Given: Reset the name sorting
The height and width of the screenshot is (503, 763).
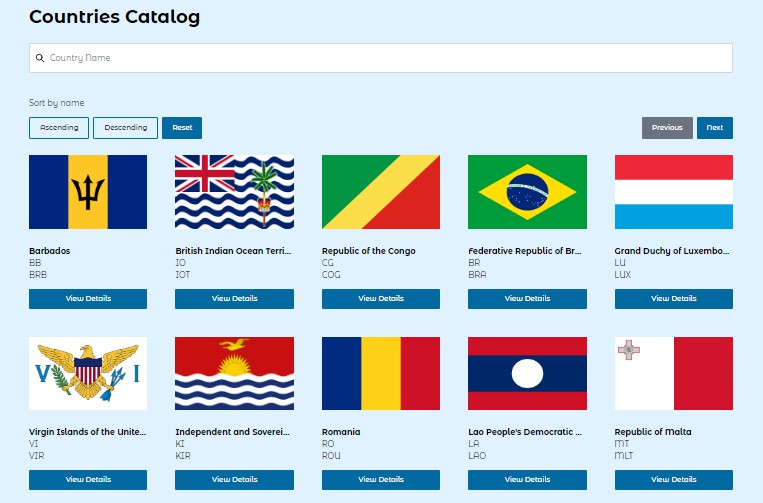Looking at the screenshot, I should click(x=182, y=128).
